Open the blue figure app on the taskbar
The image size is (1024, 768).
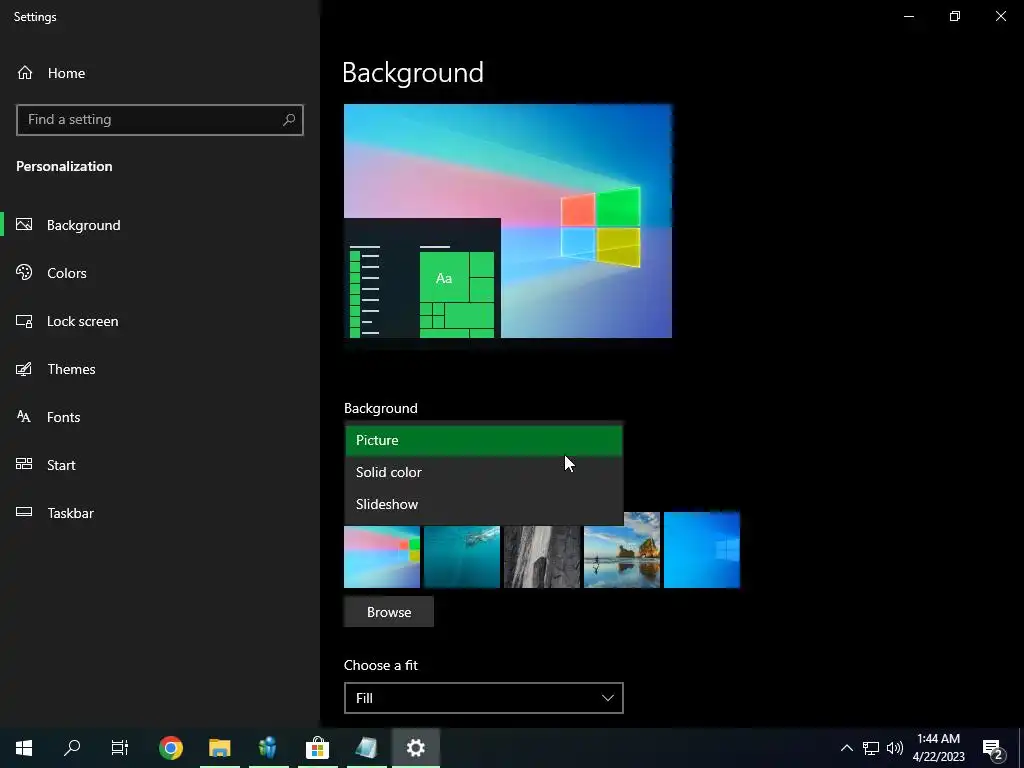coord(268,748)
